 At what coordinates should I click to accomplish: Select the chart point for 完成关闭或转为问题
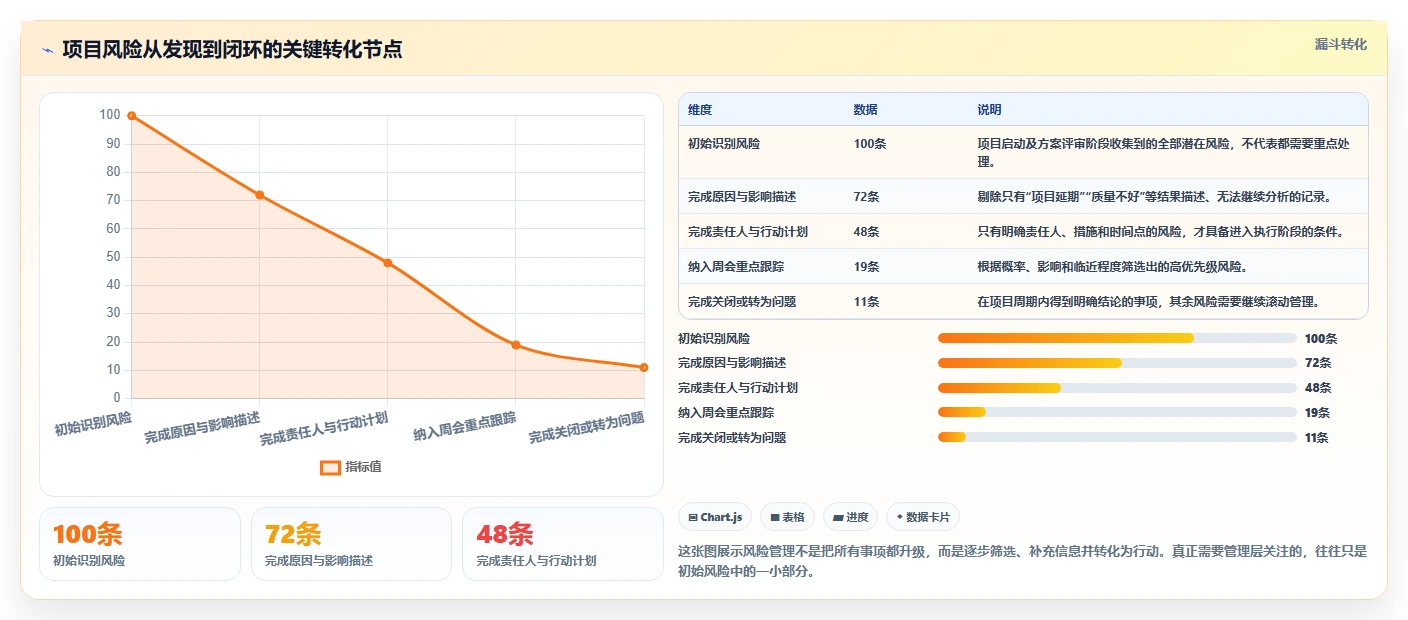(x=643, y=367)
